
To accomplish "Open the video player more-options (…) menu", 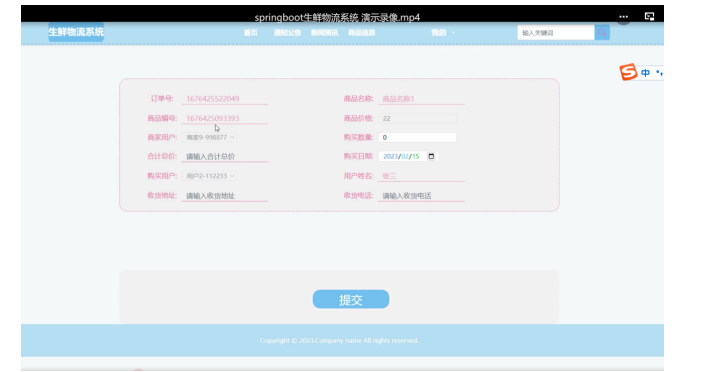I will 623,17.
